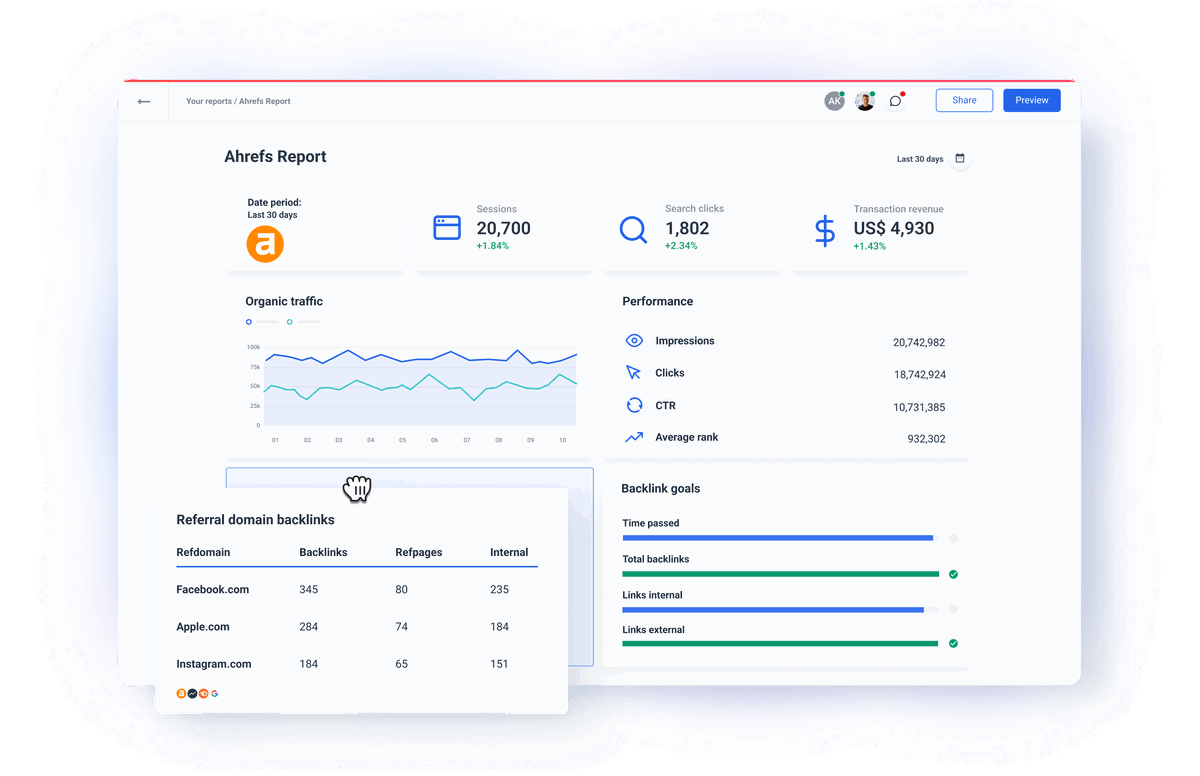
Task: Click the Ahrefs source icon under Date period
Action: click(x=264, y=243)
